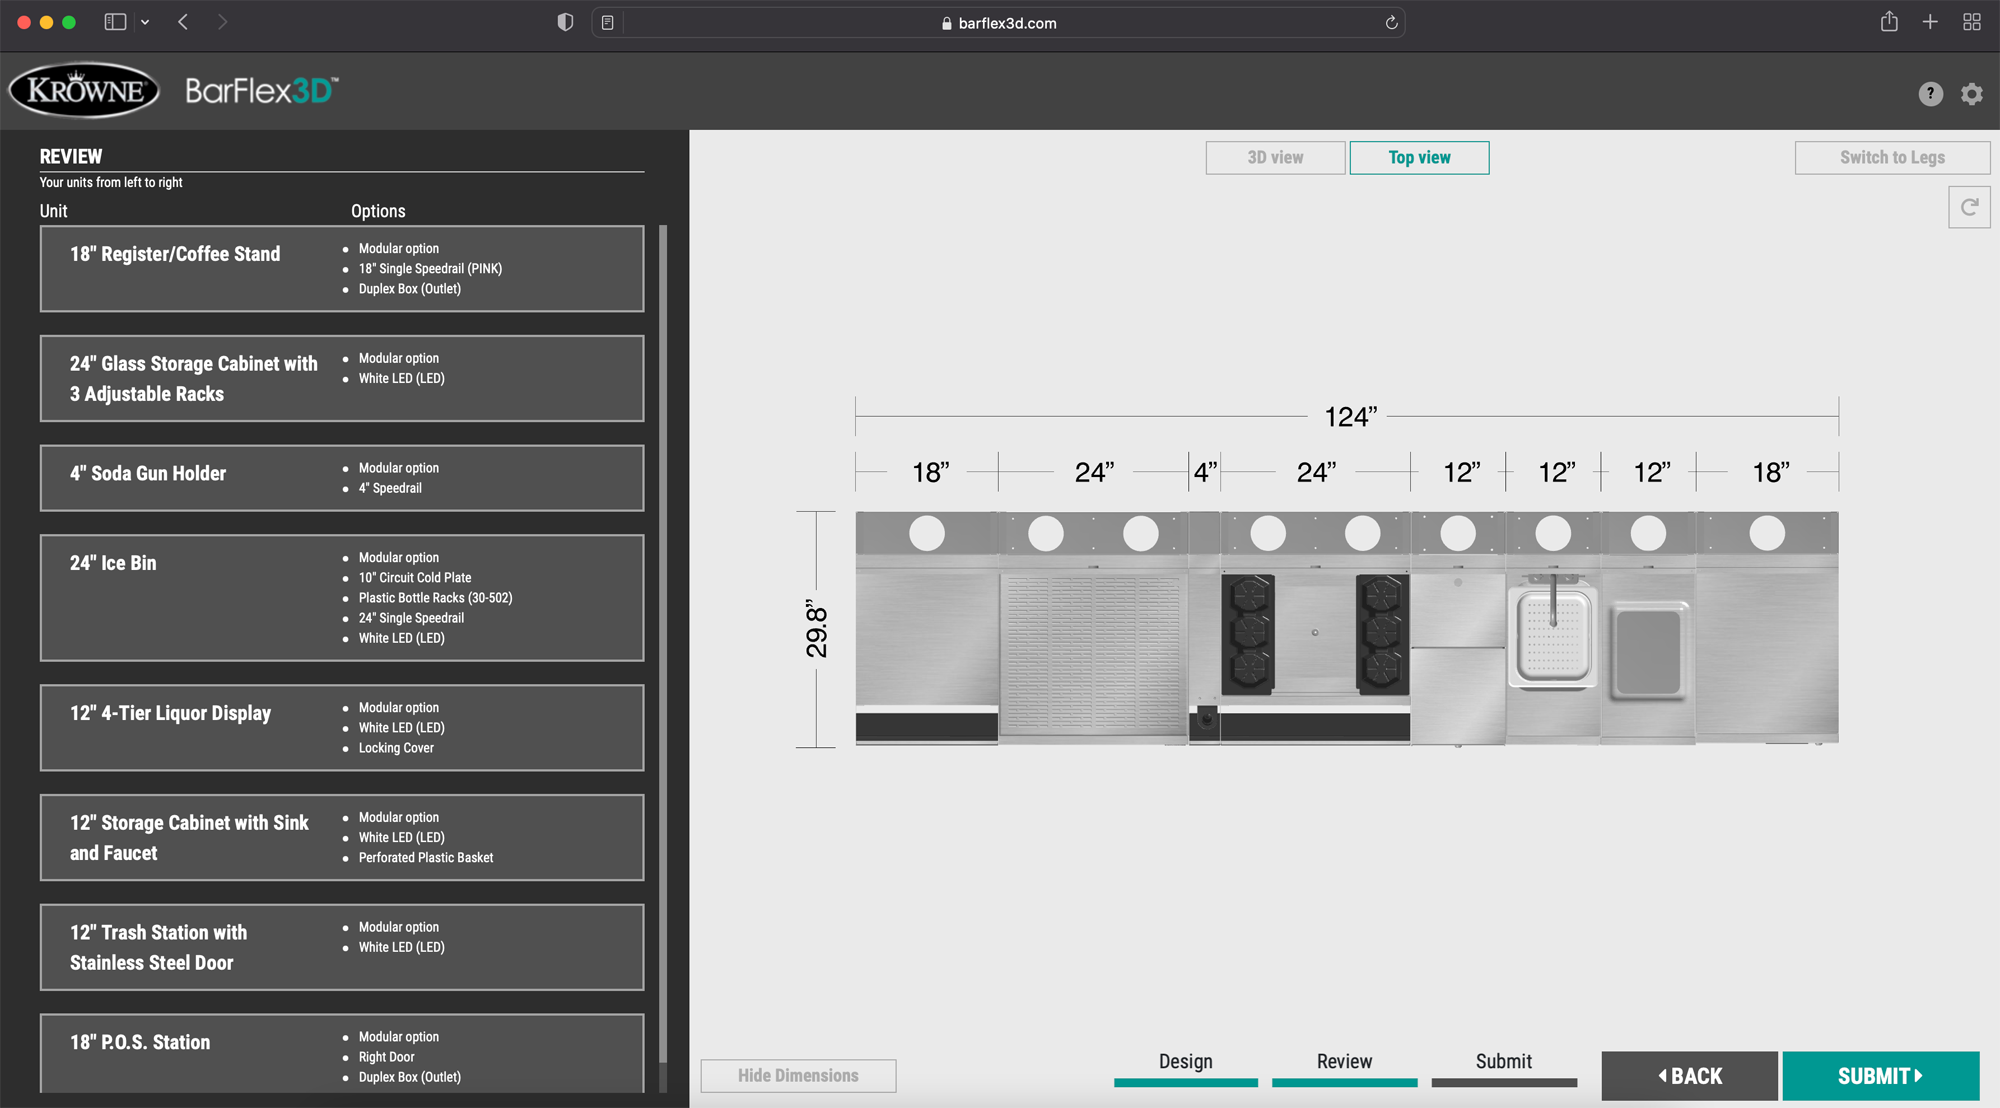This screenshot has height=1108, width=2000.
Task: Click the Krowne logo
Action: [x=84, y=91]
